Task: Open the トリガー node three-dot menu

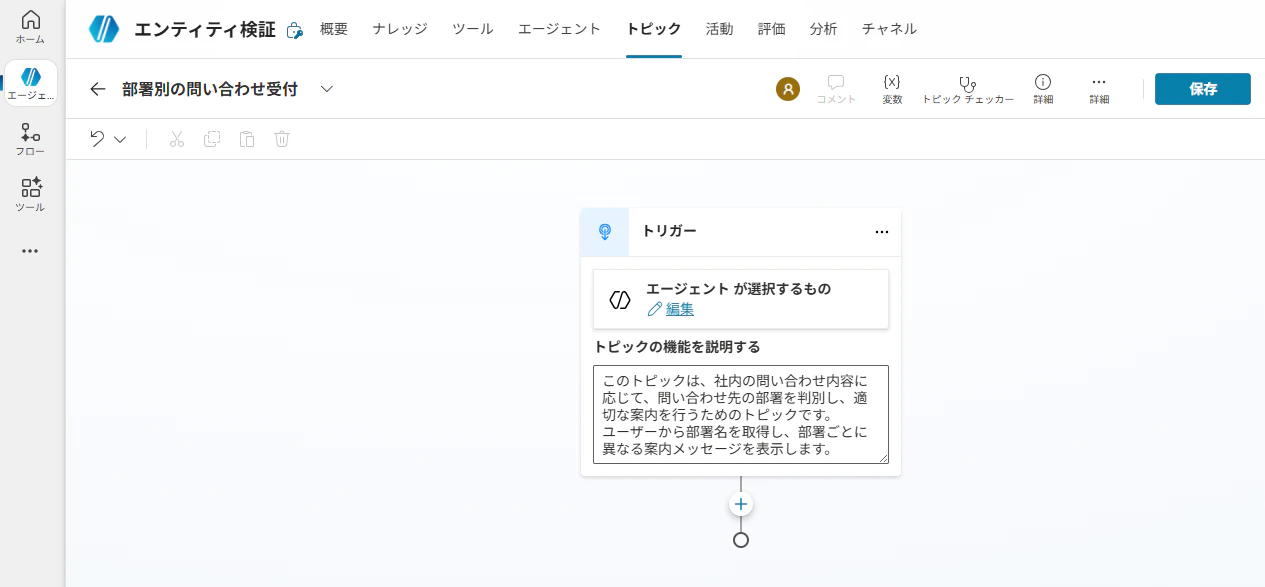Action: 881,232
